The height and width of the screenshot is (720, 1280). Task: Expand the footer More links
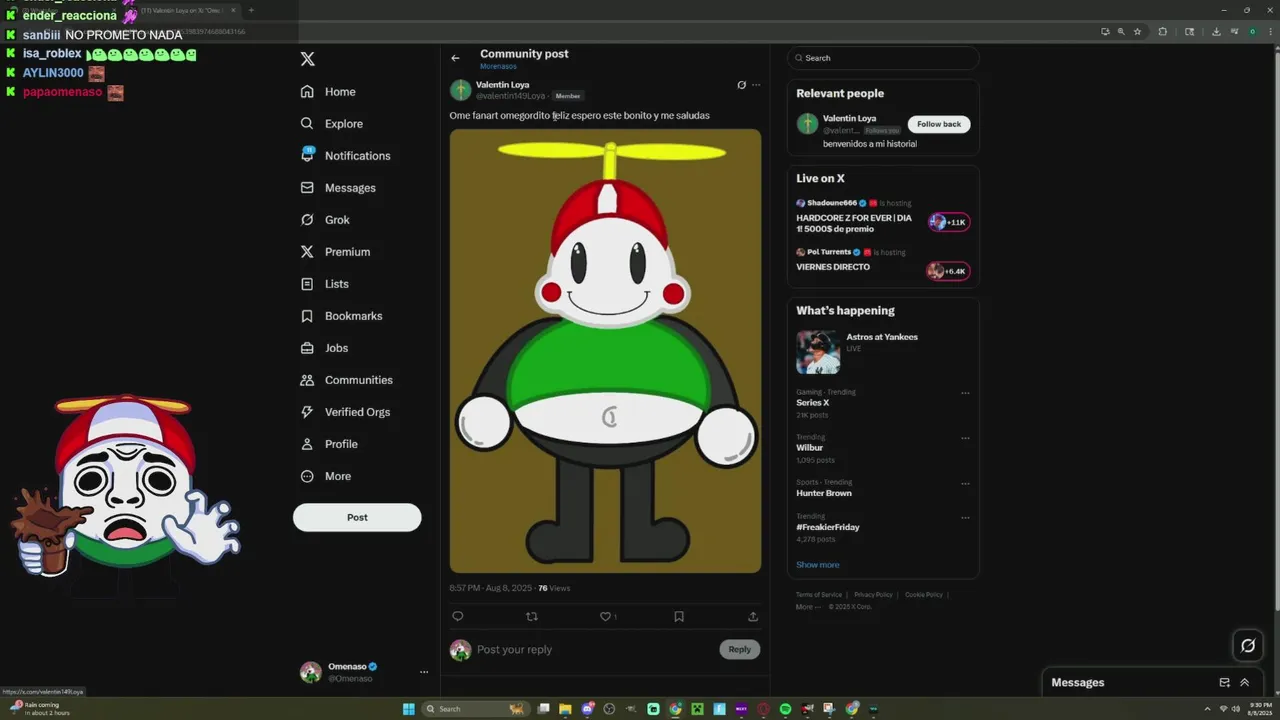click(808, 607)
